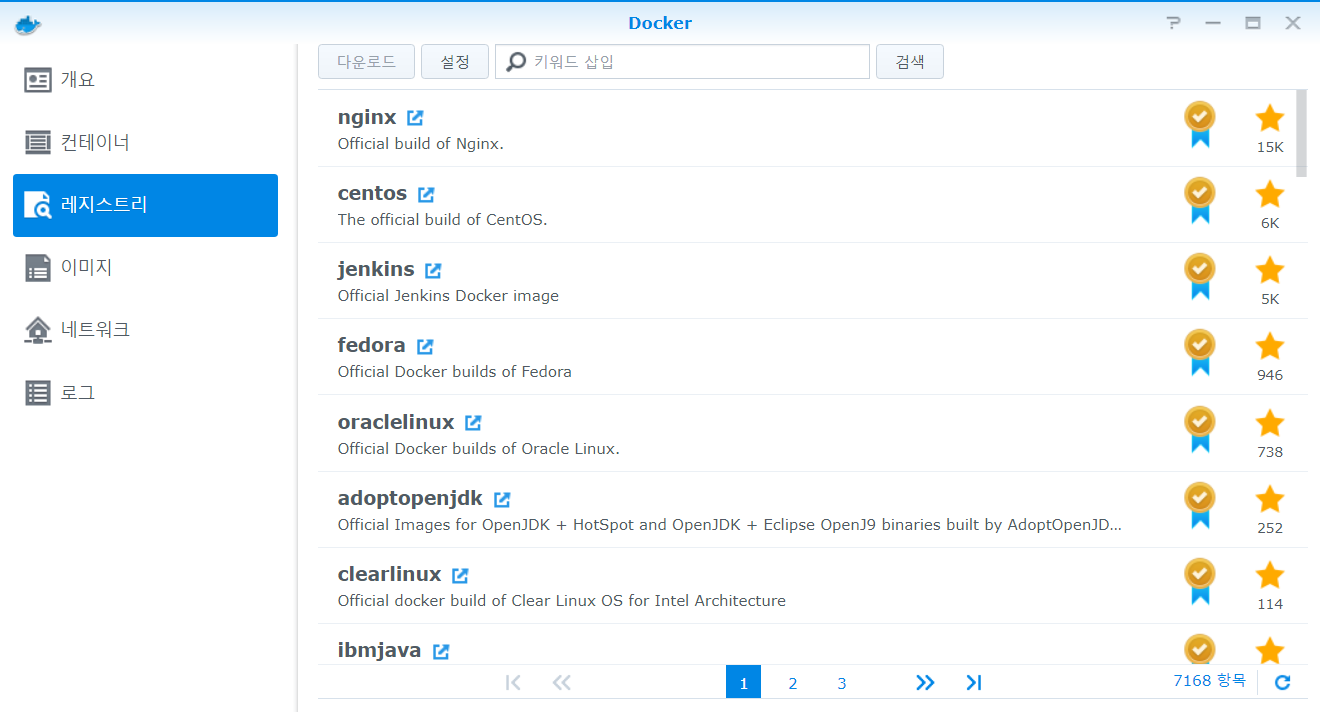Select the adoptopenjdk image name

pos(411,499)
